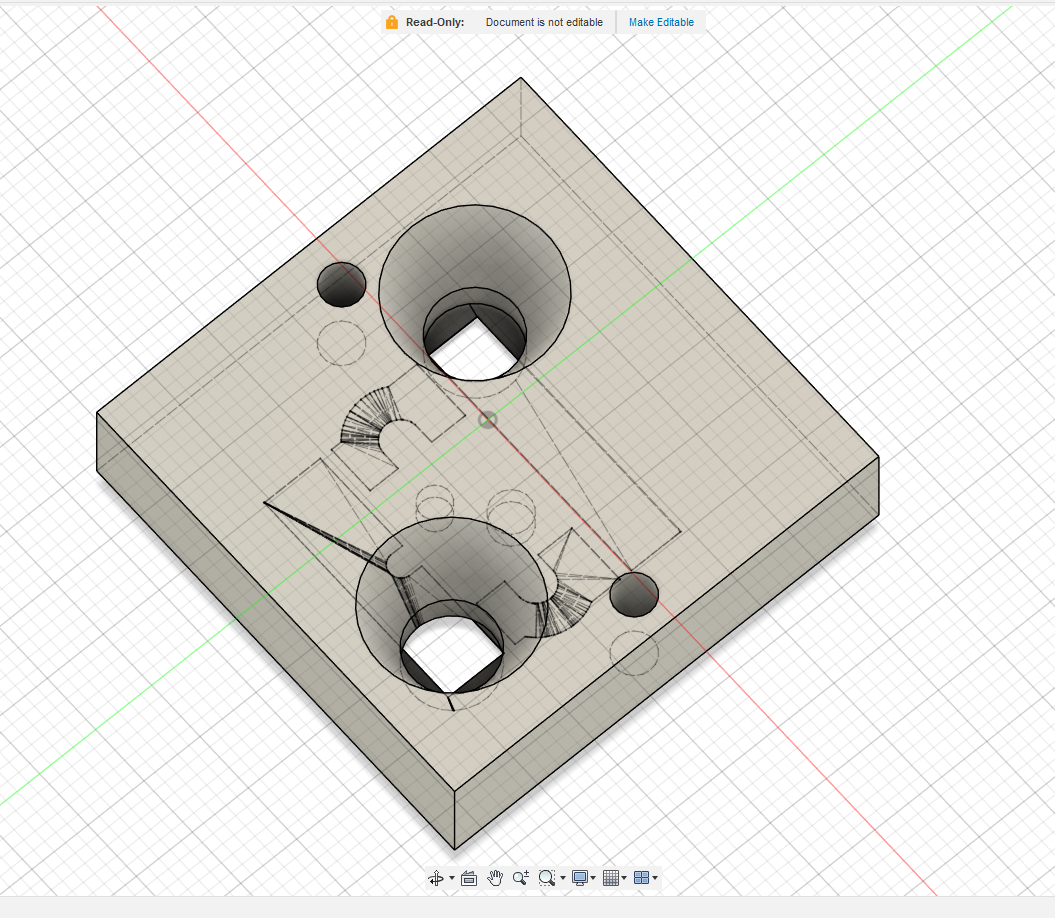
Task: Select the lower large countersunk hole
Action: [x=452, y=606]
